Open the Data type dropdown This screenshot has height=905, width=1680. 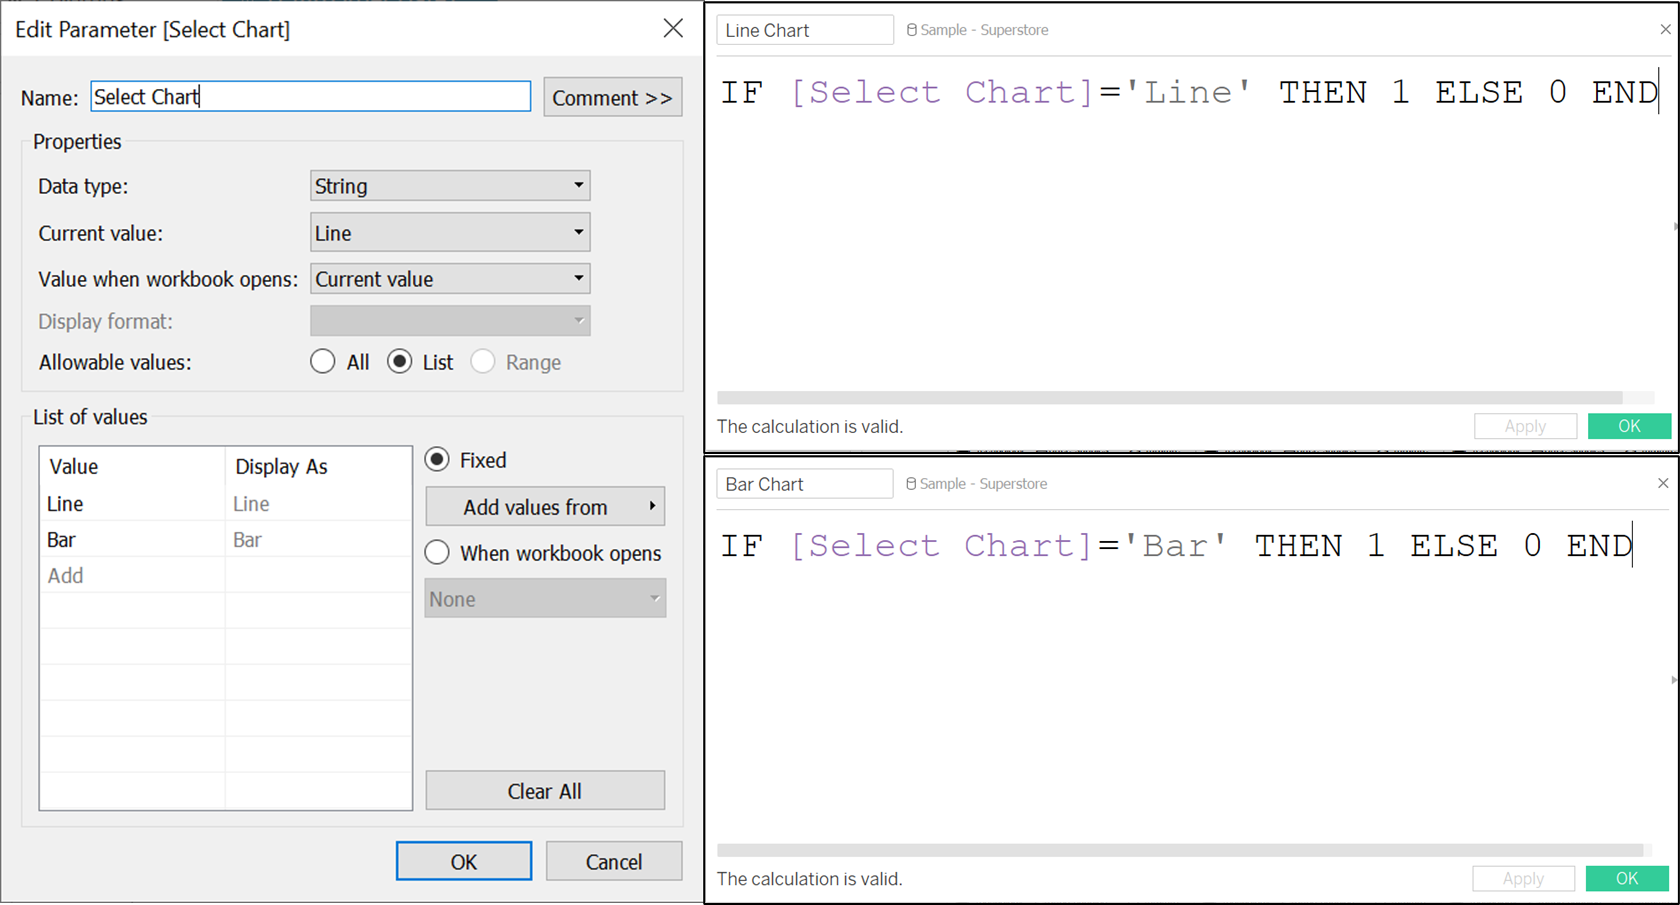coord(450,186)
